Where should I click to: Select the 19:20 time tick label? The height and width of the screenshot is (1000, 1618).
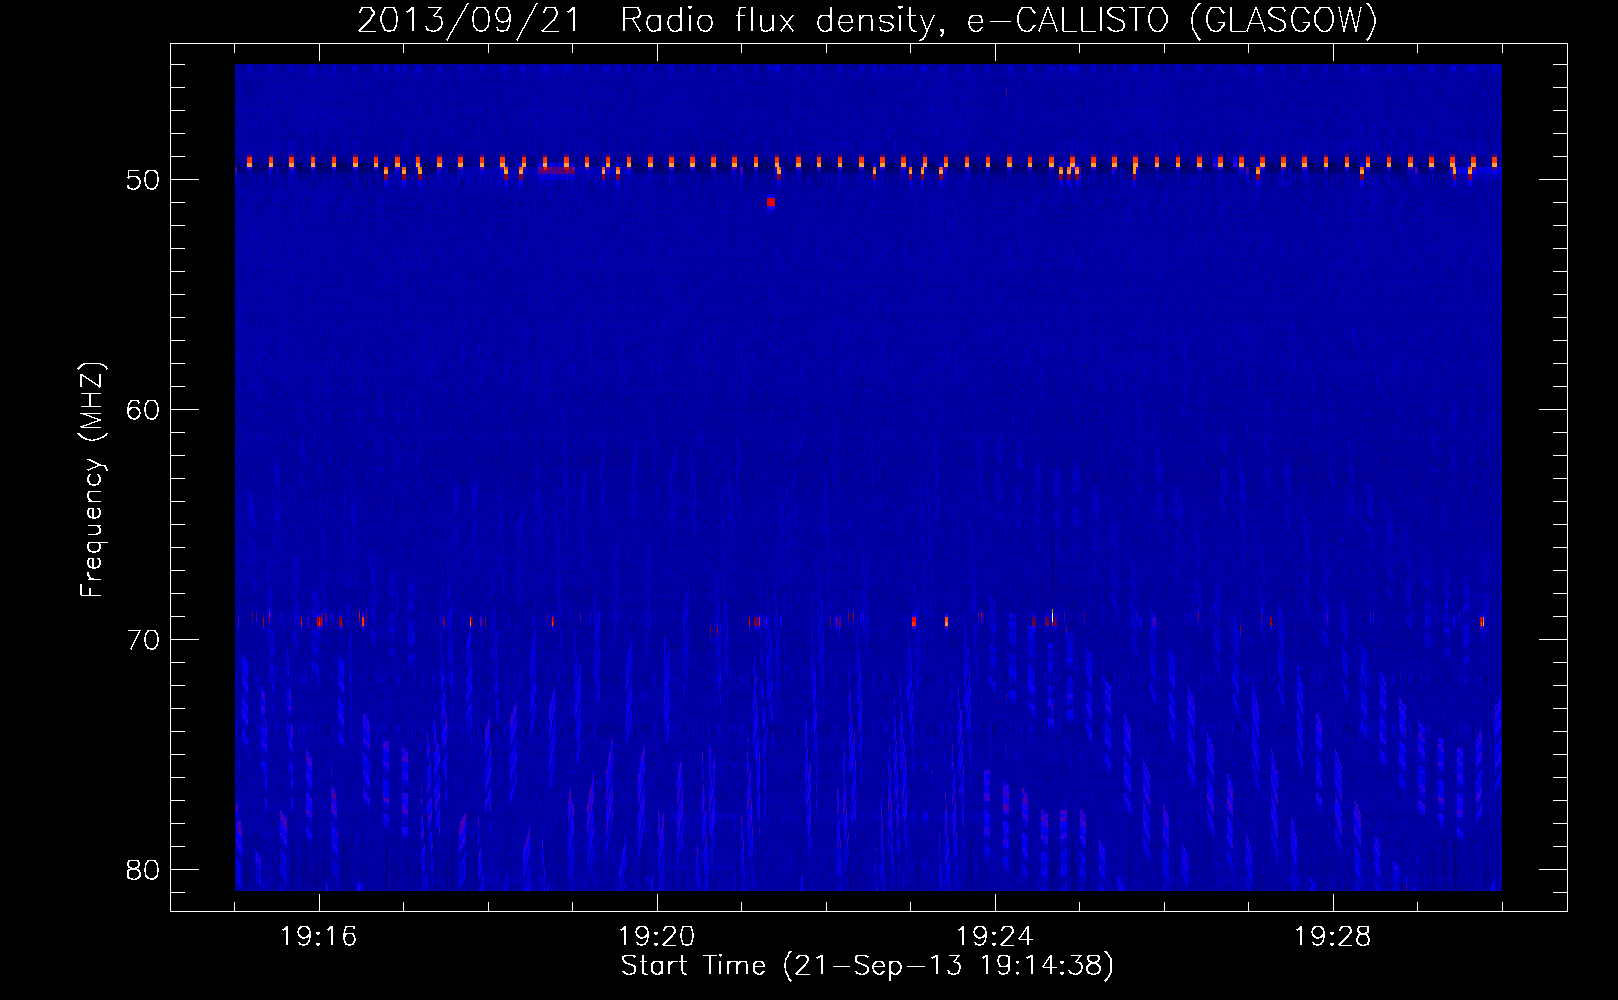click(656, 937)
